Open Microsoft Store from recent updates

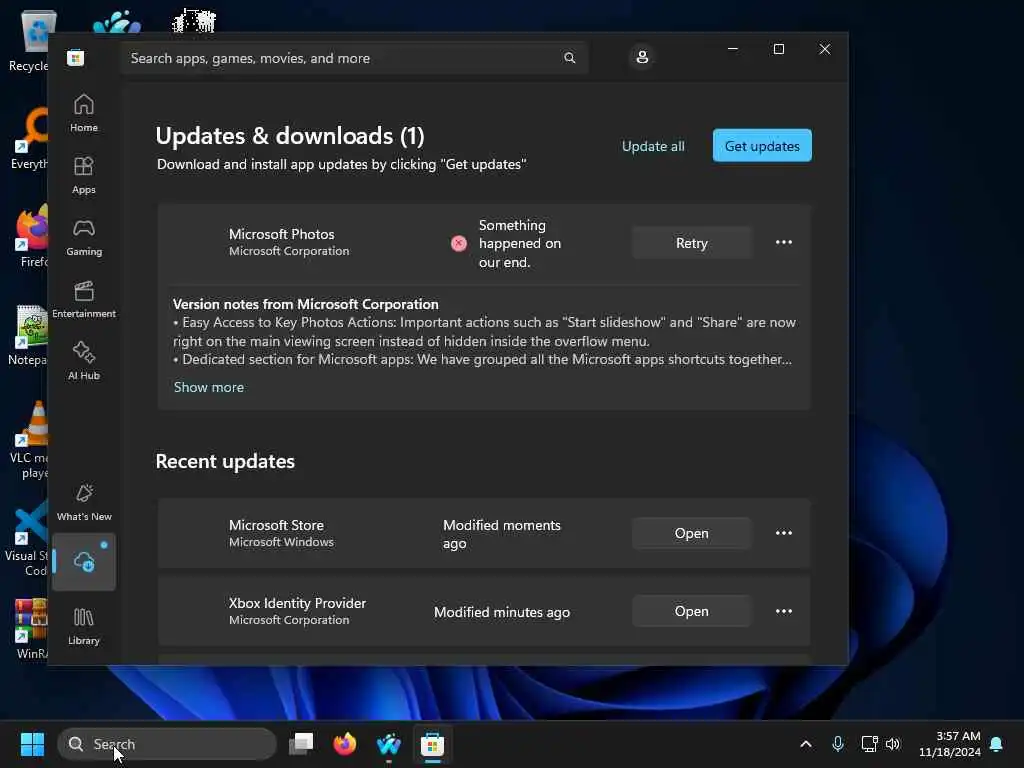coord(692,534)
